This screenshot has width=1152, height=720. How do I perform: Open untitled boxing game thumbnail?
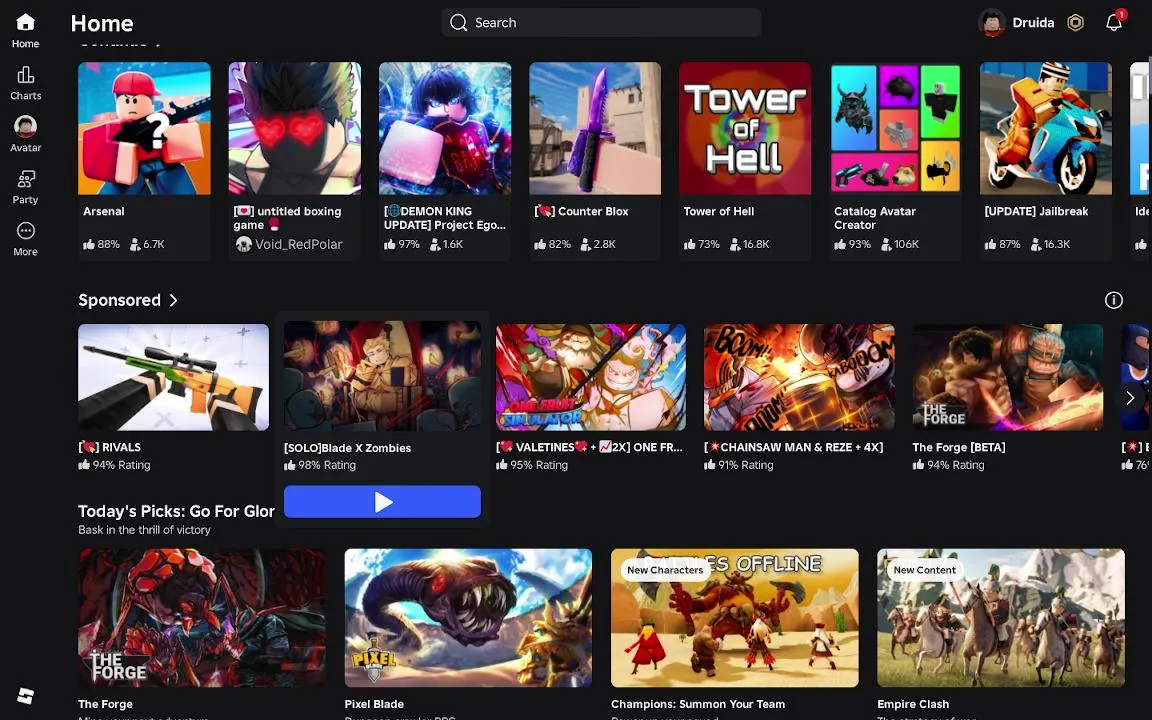pyautogui.click(x=295, y=129)
